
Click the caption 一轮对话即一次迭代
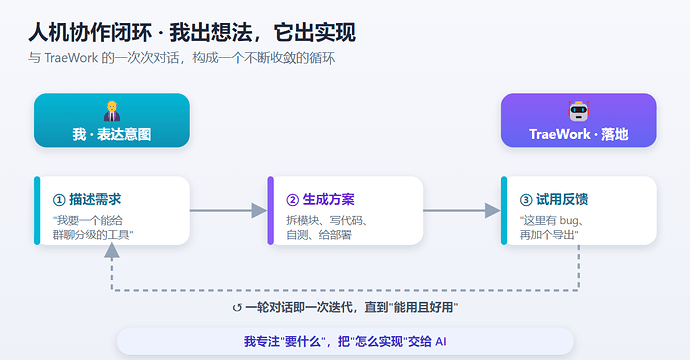click(x=352, y=307)
